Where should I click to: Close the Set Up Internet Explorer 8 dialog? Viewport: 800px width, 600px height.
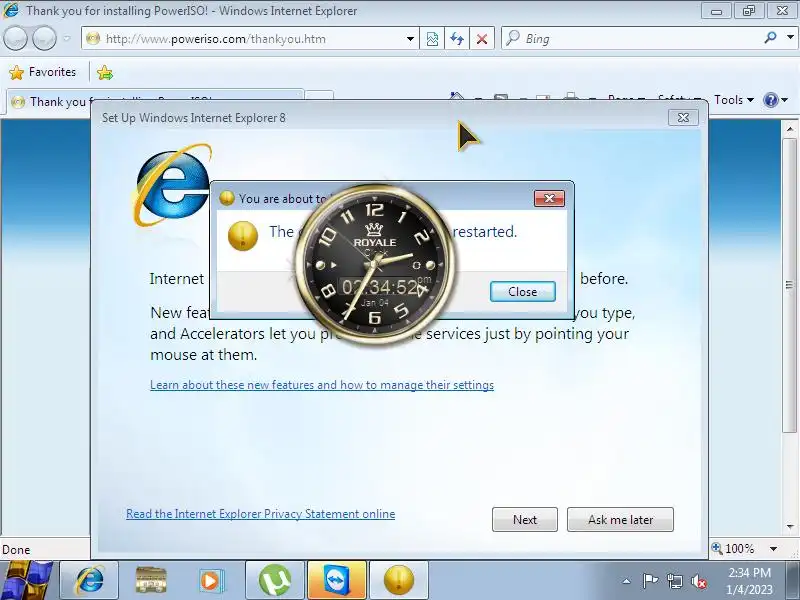point(683,118)
